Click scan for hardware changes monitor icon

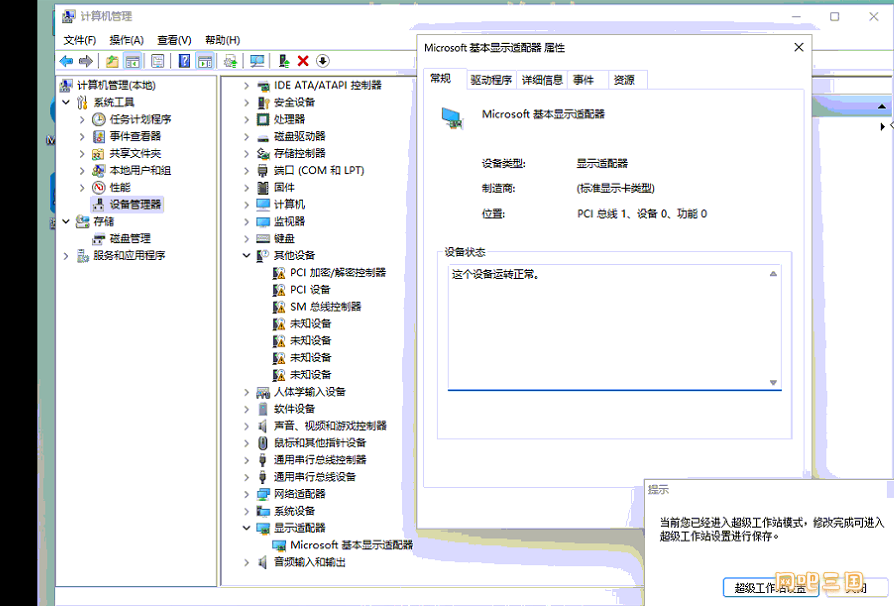[x=257, y=61]
